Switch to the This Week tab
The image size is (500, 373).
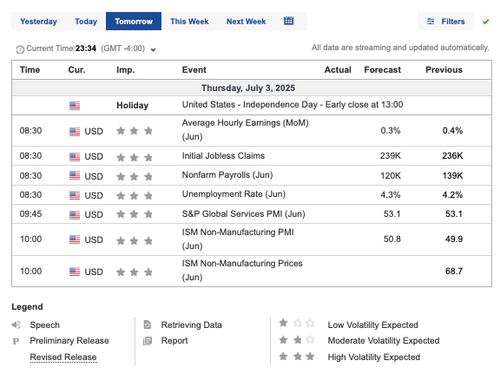click(x=189, y=21)
